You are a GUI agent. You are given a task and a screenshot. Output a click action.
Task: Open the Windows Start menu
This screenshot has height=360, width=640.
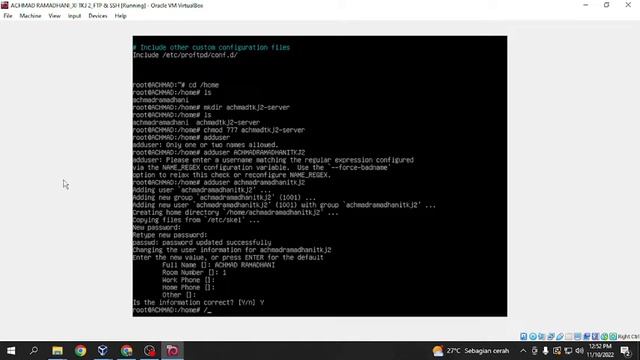(x=11, y=351)
